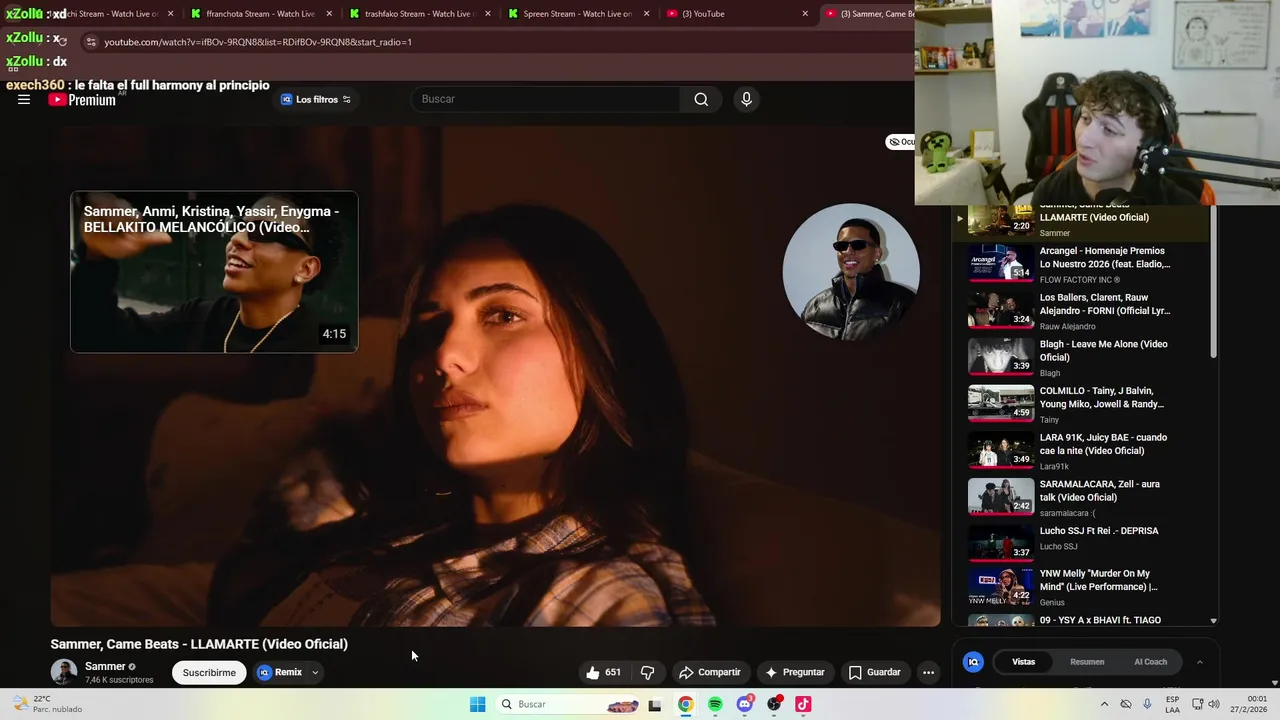Open the Windows Start menu
This screenshot has width=1280, height=720.
tap(478, 704)
